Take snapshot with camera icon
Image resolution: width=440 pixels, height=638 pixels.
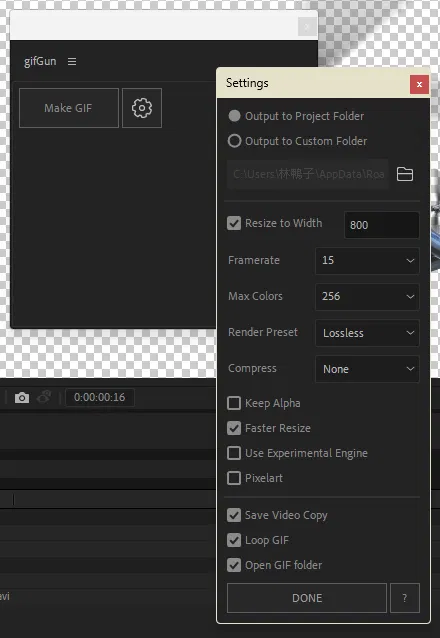pyautogui.click(x=22, y=398)
